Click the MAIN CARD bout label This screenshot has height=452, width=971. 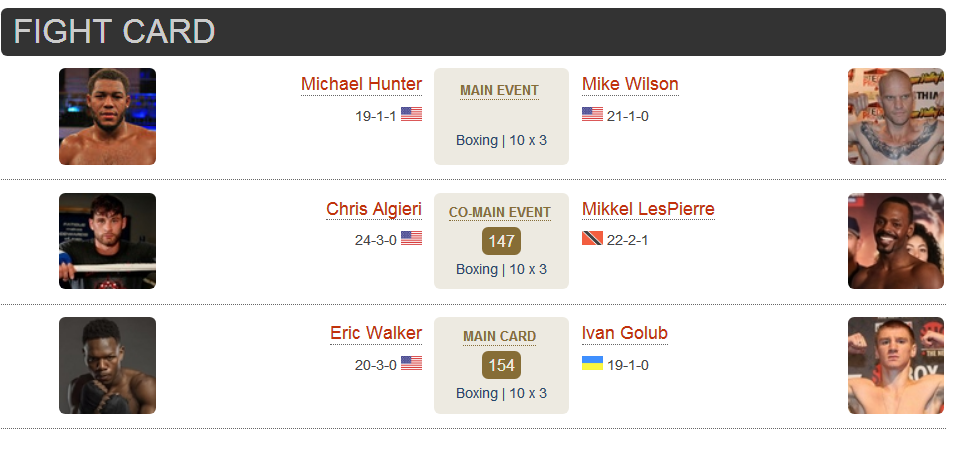click(x=500, y=337)
